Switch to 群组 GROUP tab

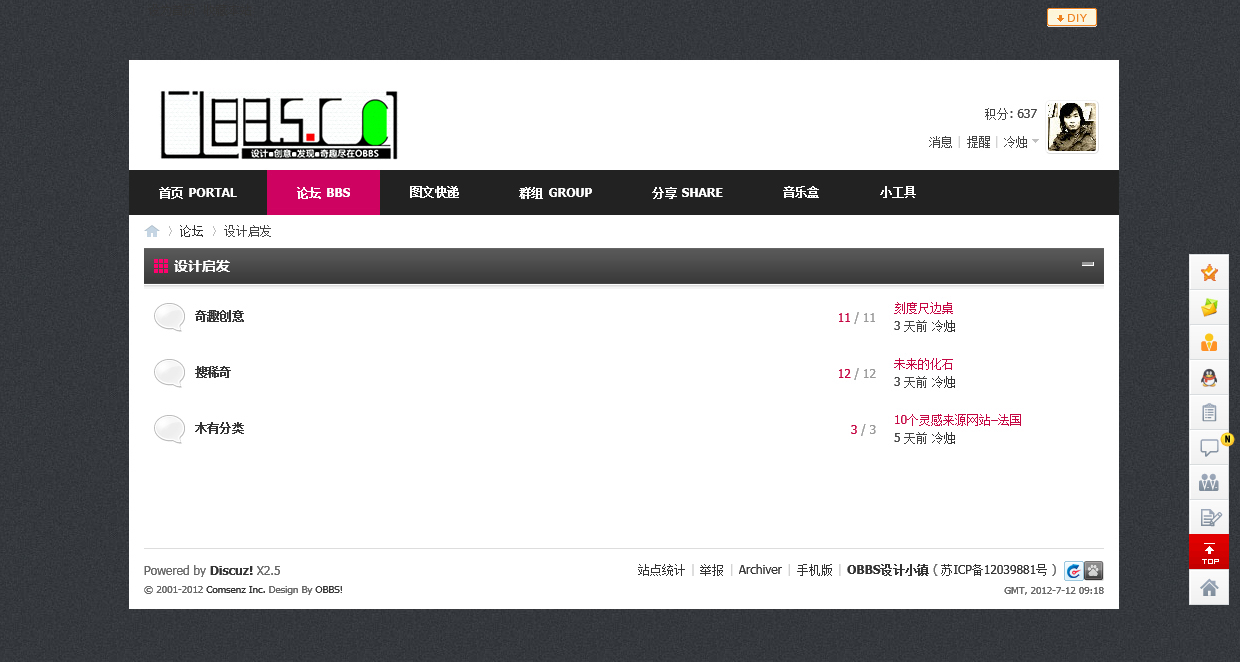coord(555,193)
